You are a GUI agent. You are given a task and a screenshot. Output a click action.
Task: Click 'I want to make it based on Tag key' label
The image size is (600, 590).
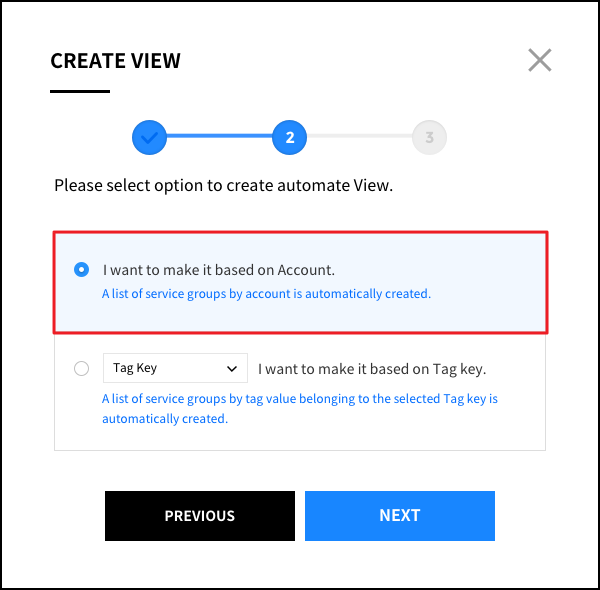372,369
